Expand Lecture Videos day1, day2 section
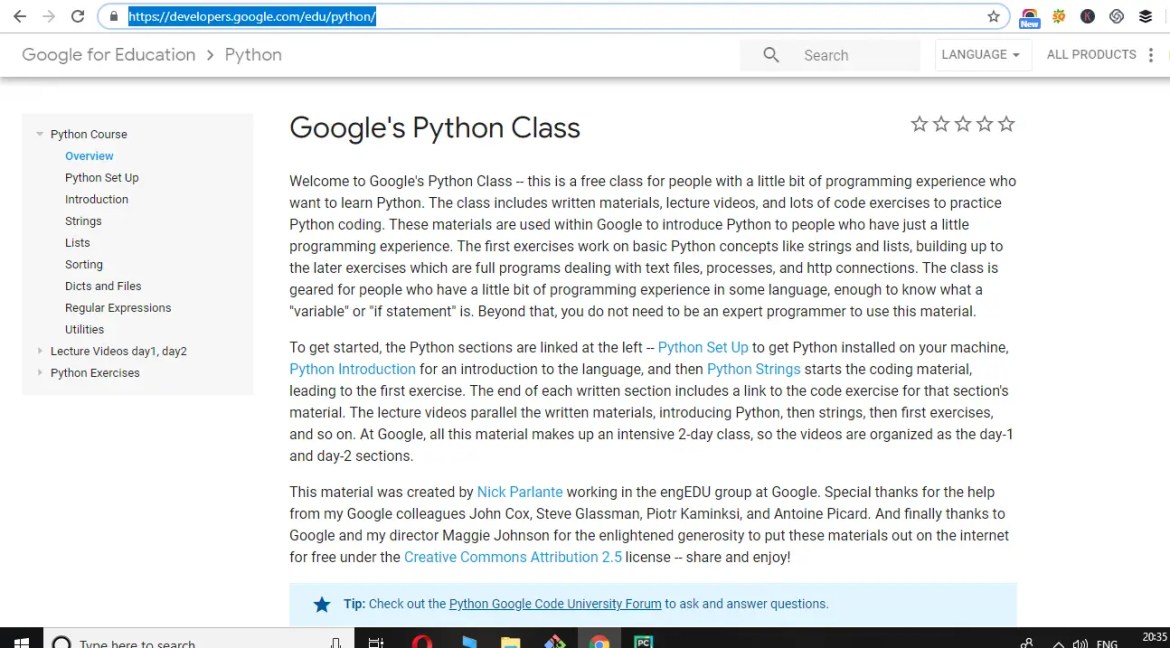Image resolution: width=1170 pixels, height=648 pixels. [x=40, y=350]
